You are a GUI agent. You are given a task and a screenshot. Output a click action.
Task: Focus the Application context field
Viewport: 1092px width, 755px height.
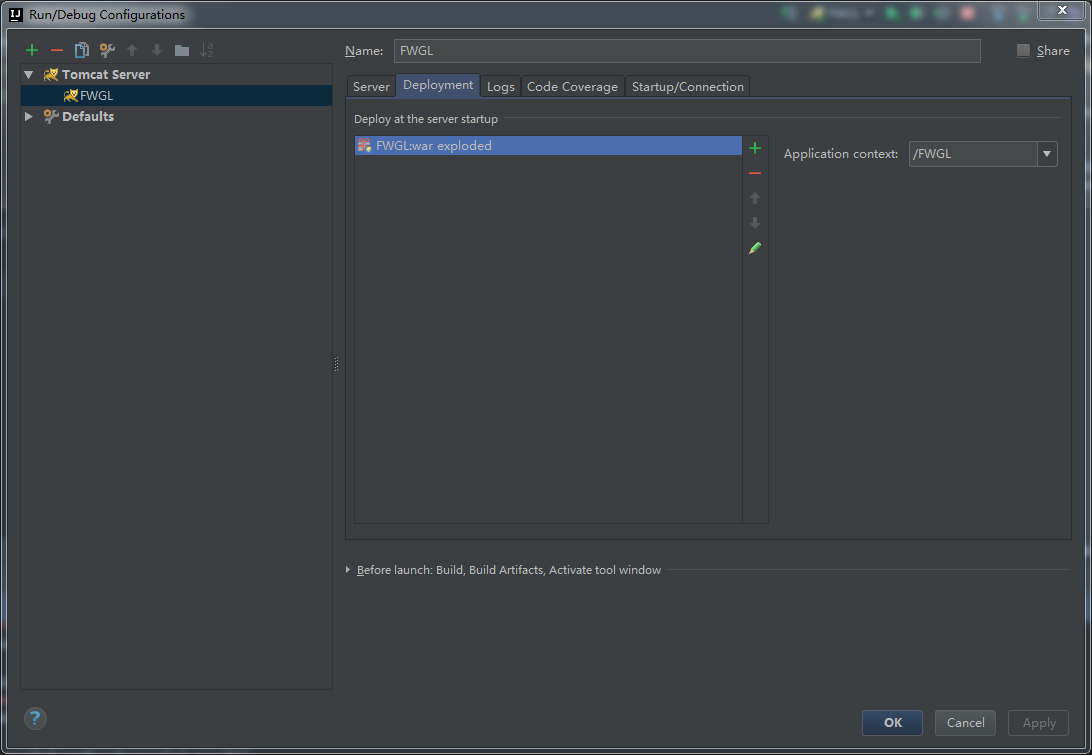[973, 154]
